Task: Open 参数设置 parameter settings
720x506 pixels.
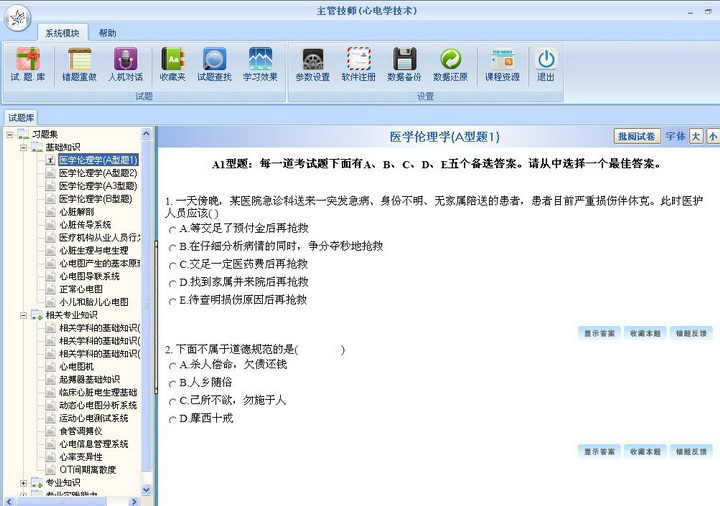Action: (313, 64)
